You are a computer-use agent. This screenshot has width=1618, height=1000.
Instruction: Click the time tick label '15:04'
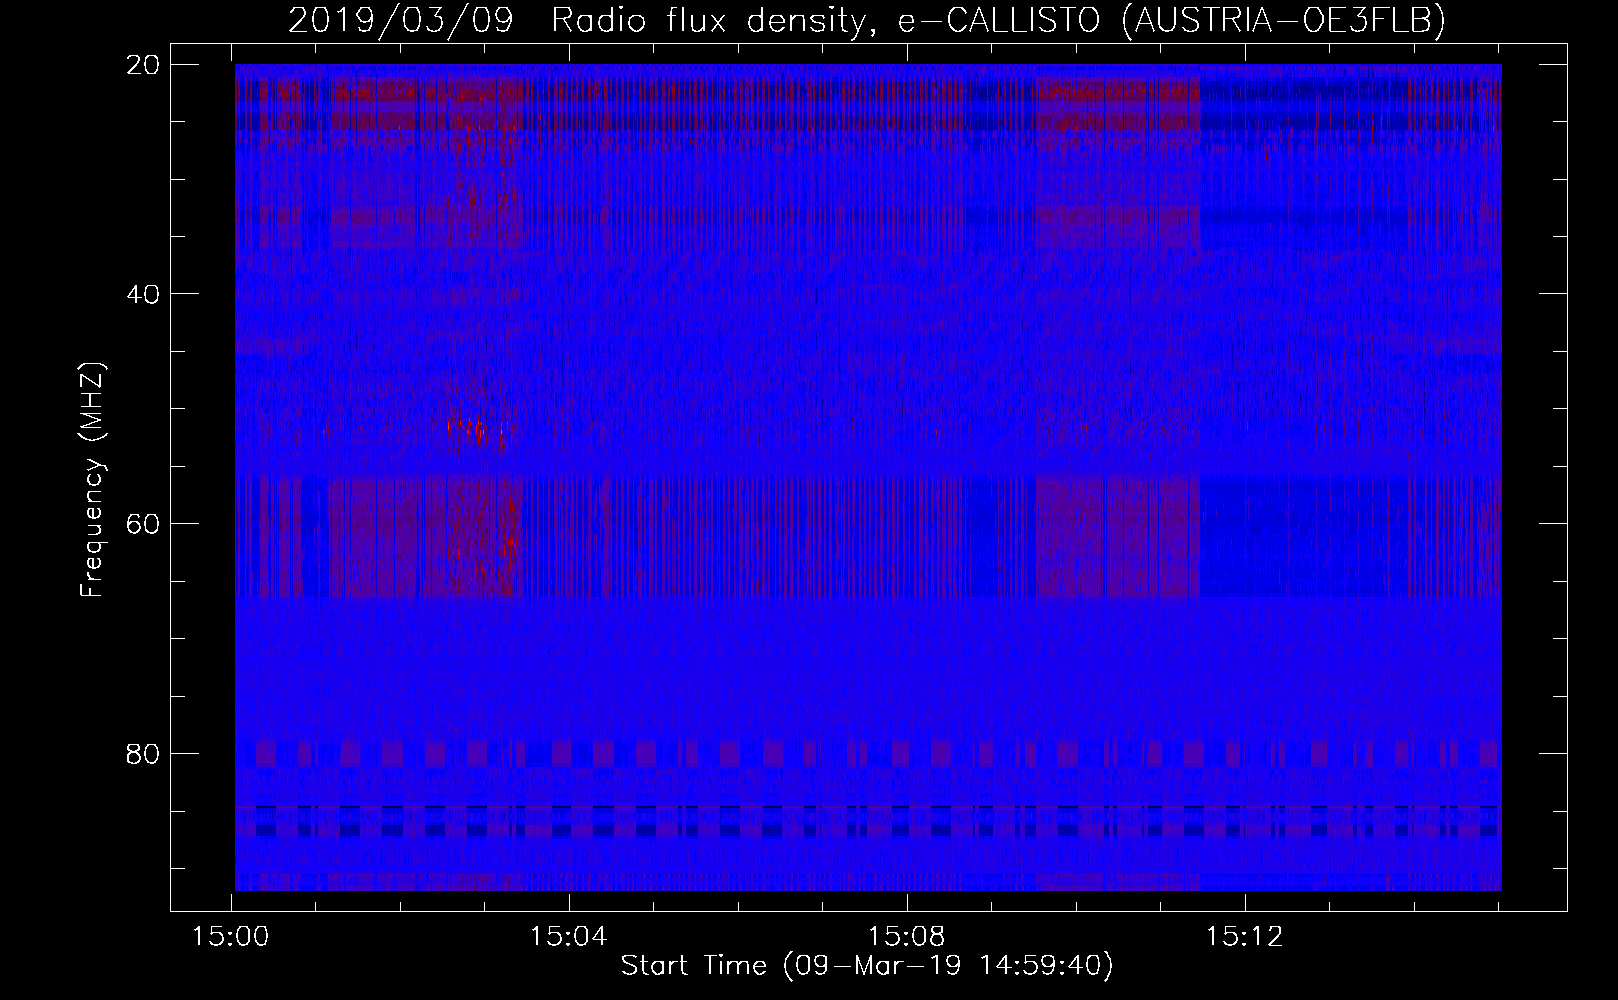(x=569, y=937)
